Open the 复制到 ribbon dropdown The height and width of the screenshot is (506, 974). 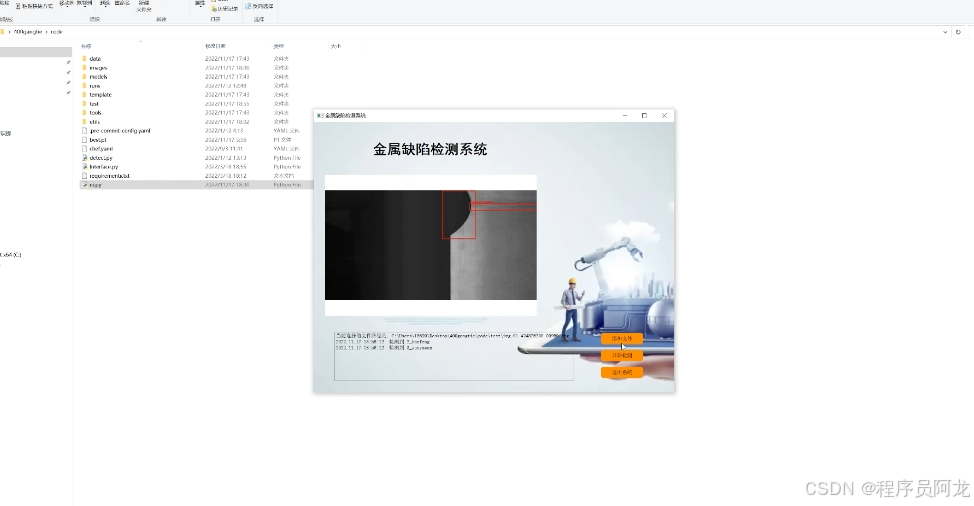coord(84,3)
